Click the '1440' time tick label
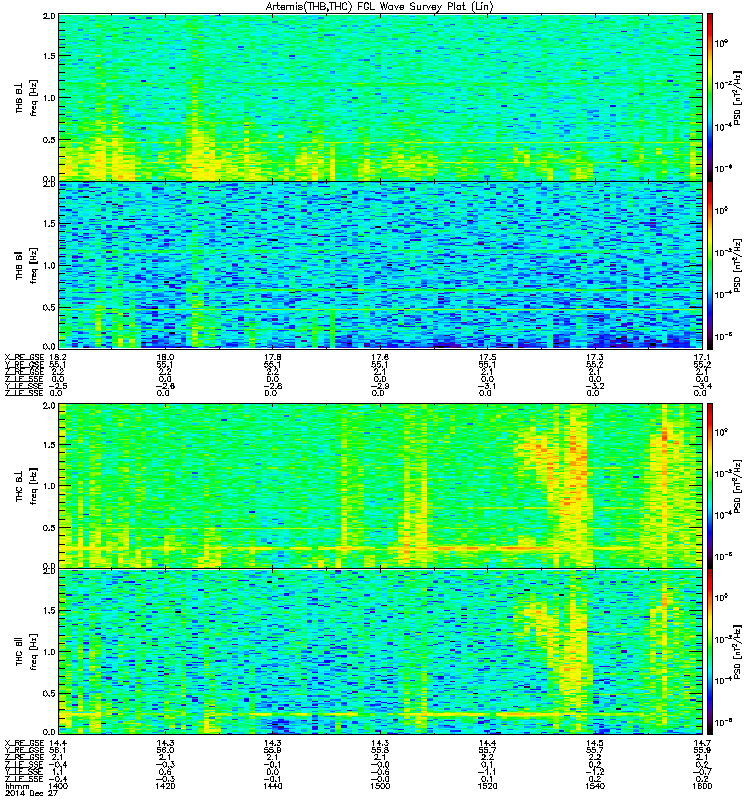The height and width of the screenshot is (800, 750). click(273, 786)
